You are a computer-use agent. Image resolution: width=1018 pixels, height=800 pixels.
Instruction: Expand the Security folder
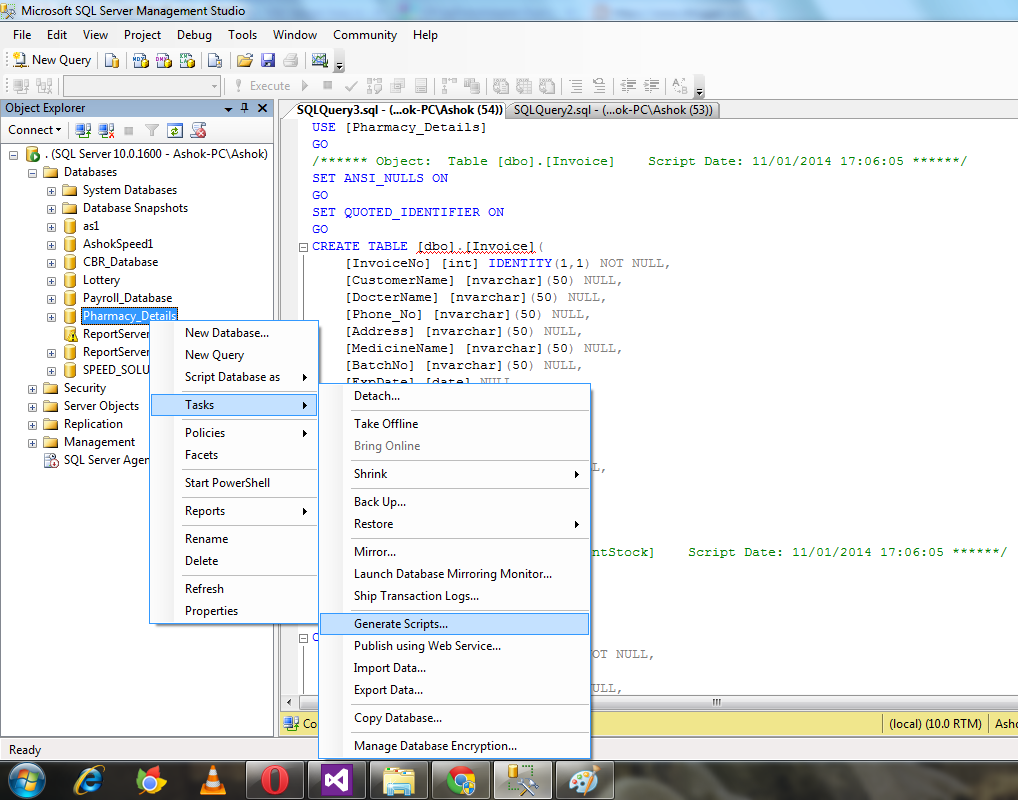[x=32, y=389]
